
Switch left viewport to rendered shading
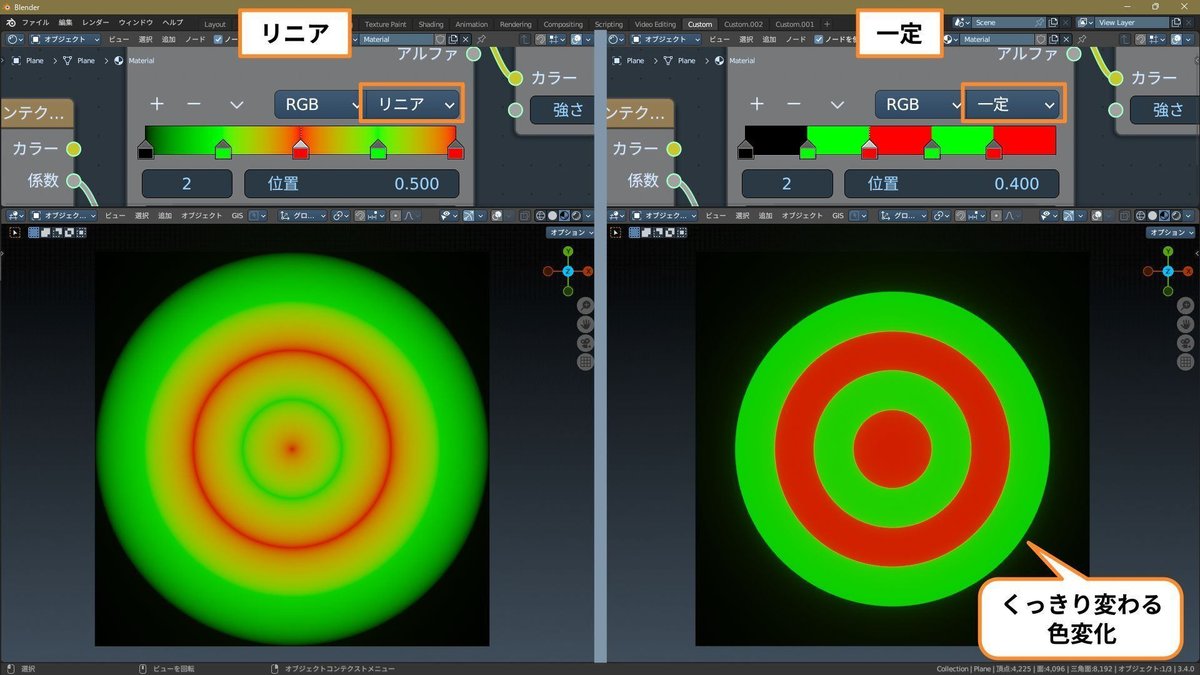tap(577, 215)
